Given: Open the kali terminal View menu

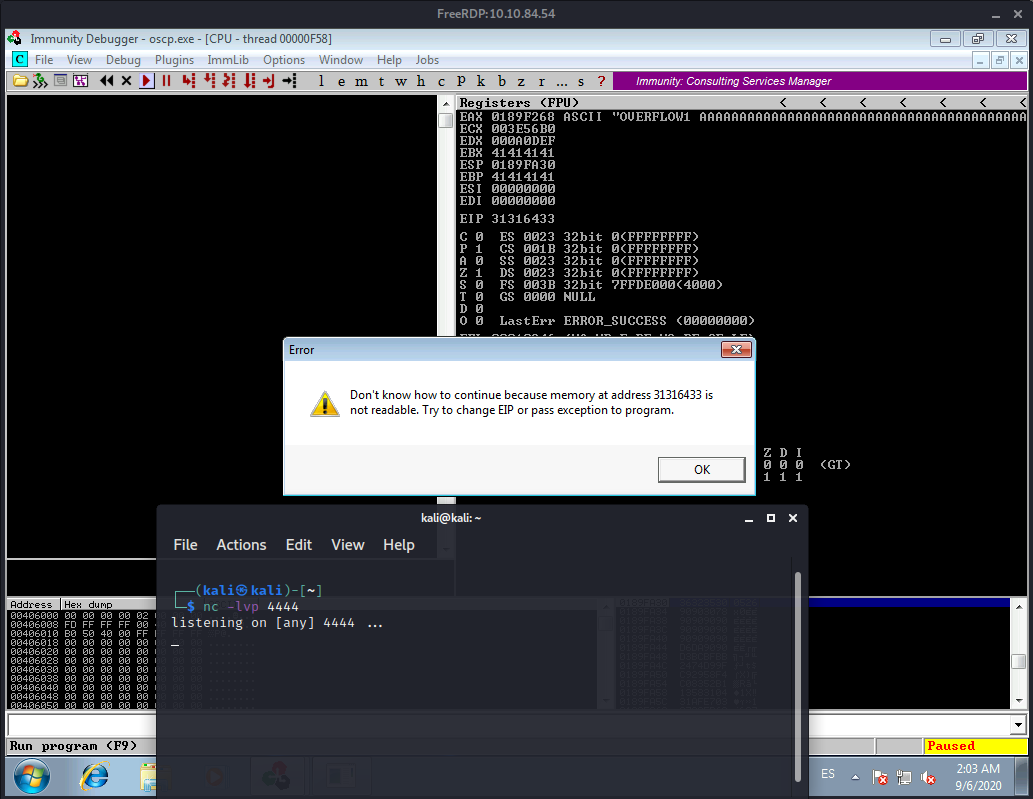Looking at the screenshot, I should 348,545.
